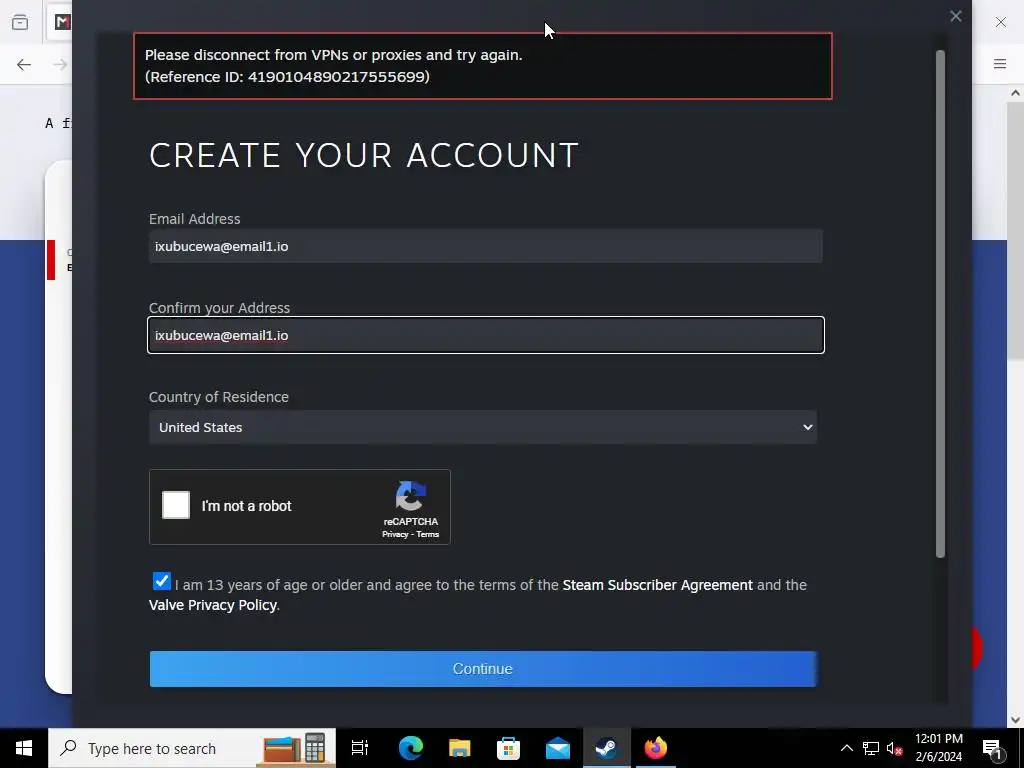Click the muted volume tray icon
Image resolution: width=1024 pixels, height=768 pixels.
pyautogui.click(x=895, y=748)
